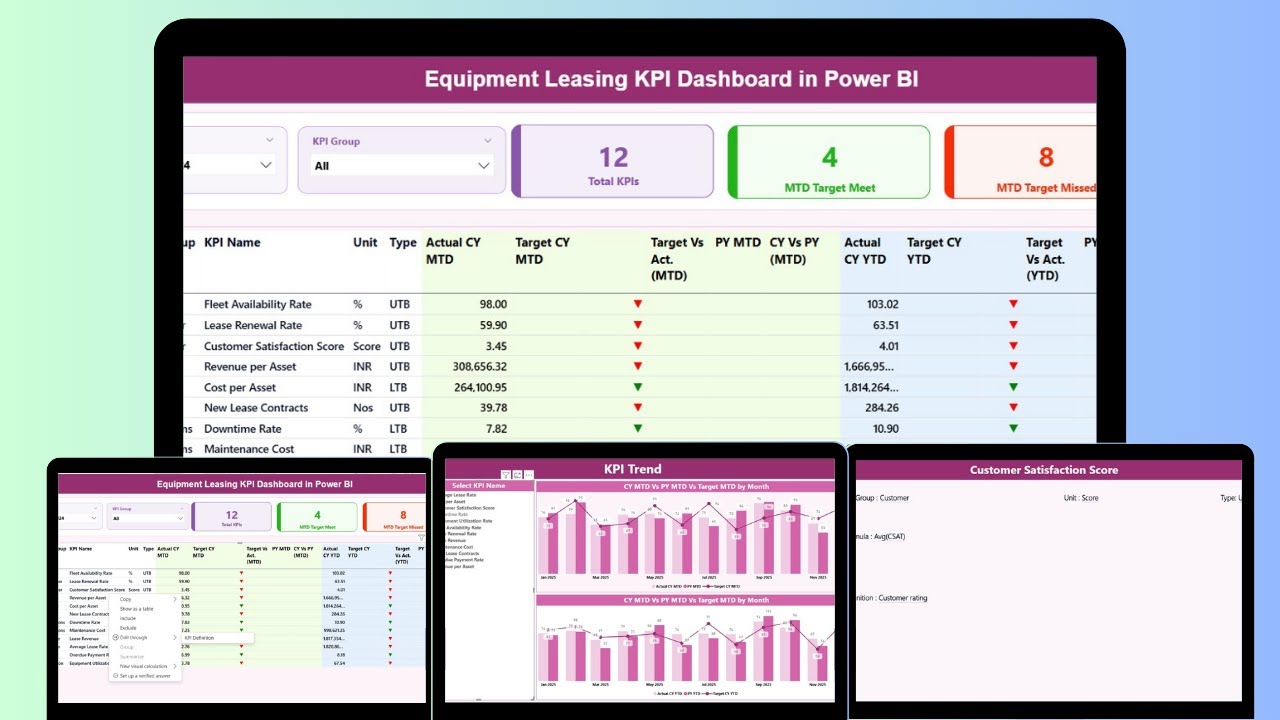Click the Select KPI Name slicer header
The height and width of the screenshot is (720, 1280).
pyautogui.click(x=489, y=486)
